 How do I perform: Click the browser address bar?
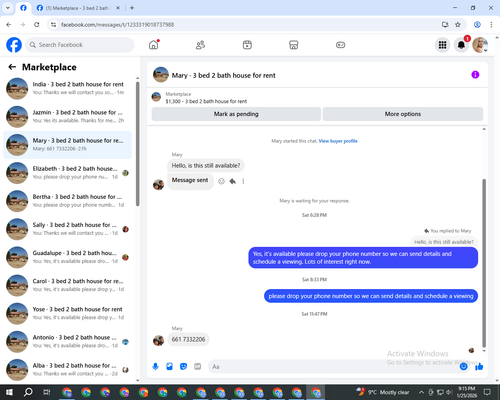[247, 24]
